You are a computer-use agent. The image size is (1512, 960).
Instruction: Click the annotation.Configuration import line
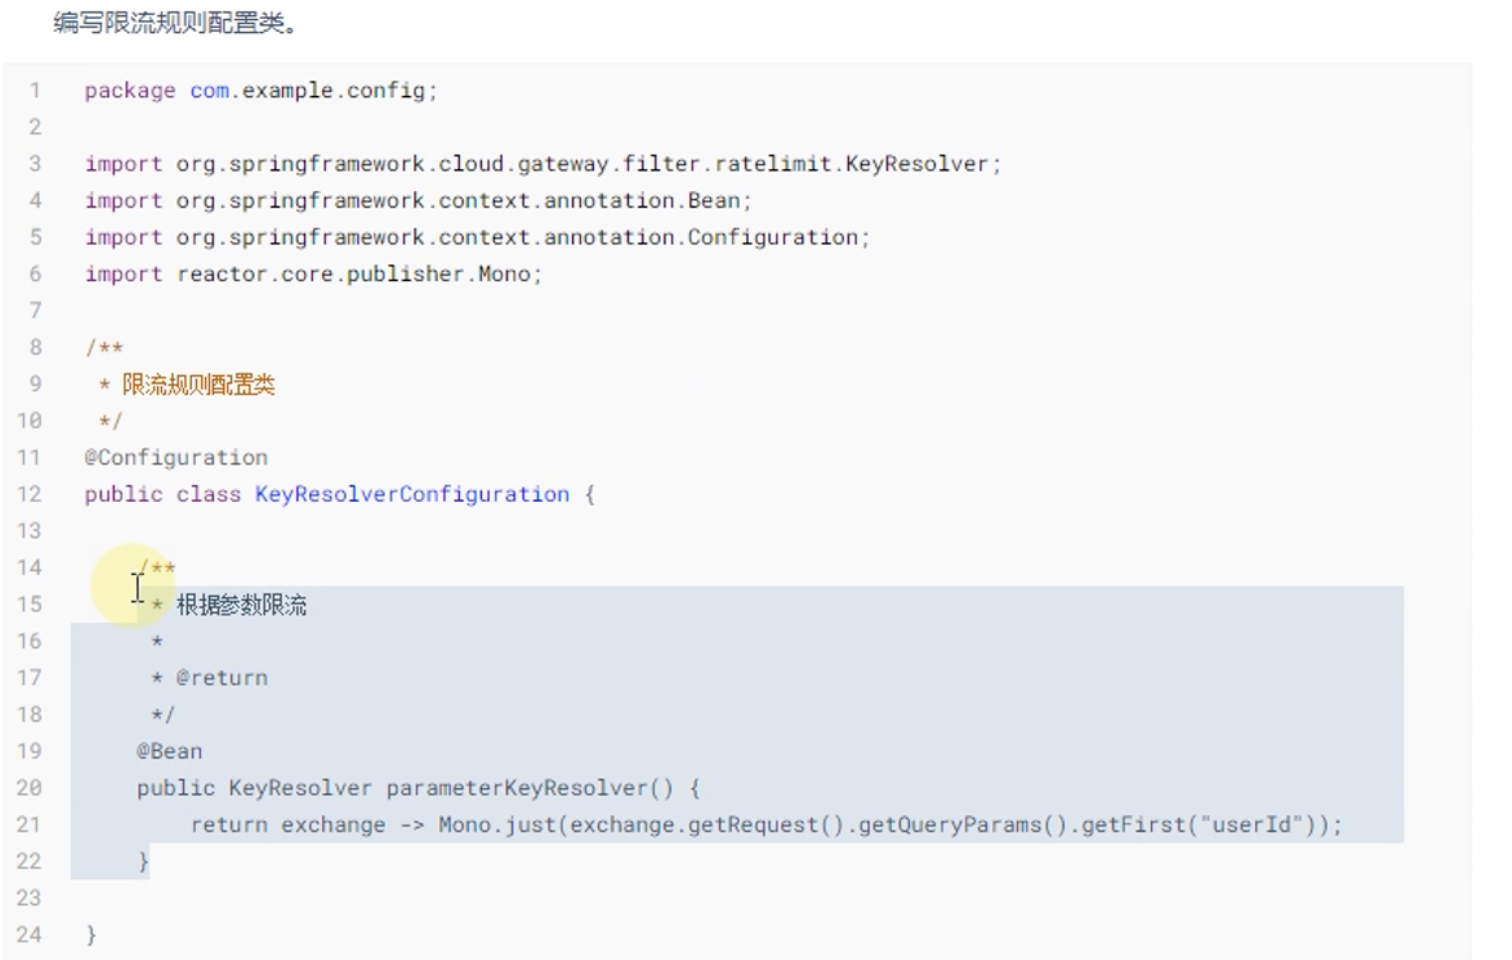[x=477, y=238]
